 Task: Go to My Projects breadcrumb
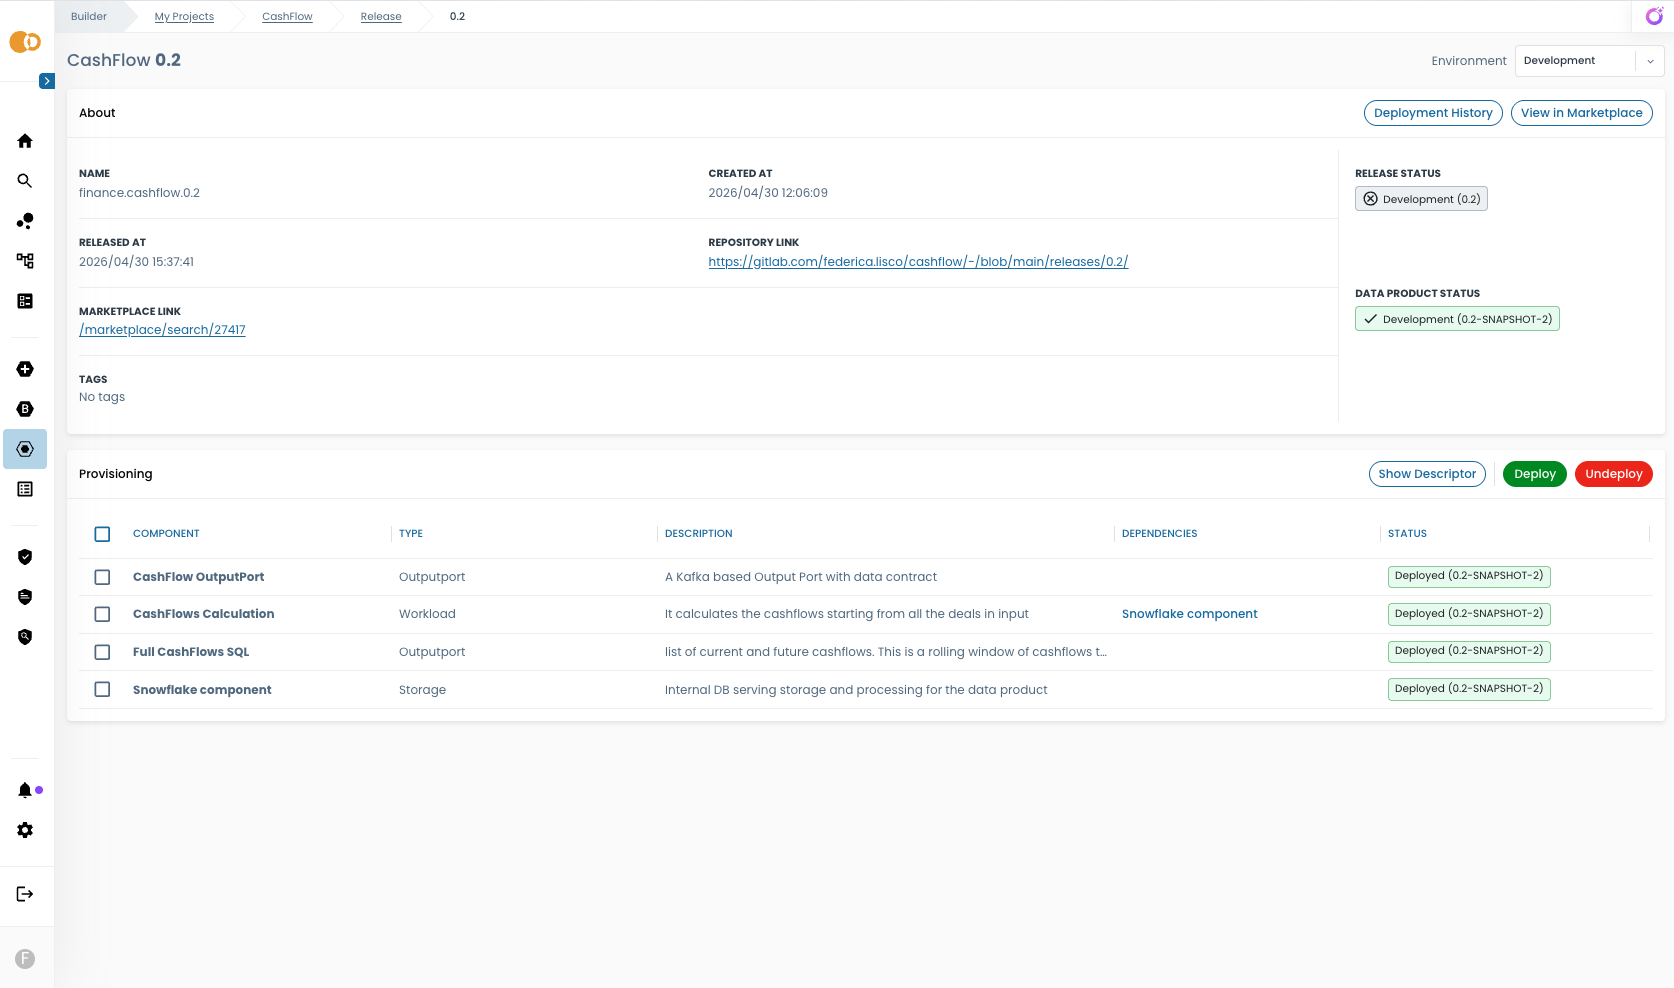(x=184, y=16)
